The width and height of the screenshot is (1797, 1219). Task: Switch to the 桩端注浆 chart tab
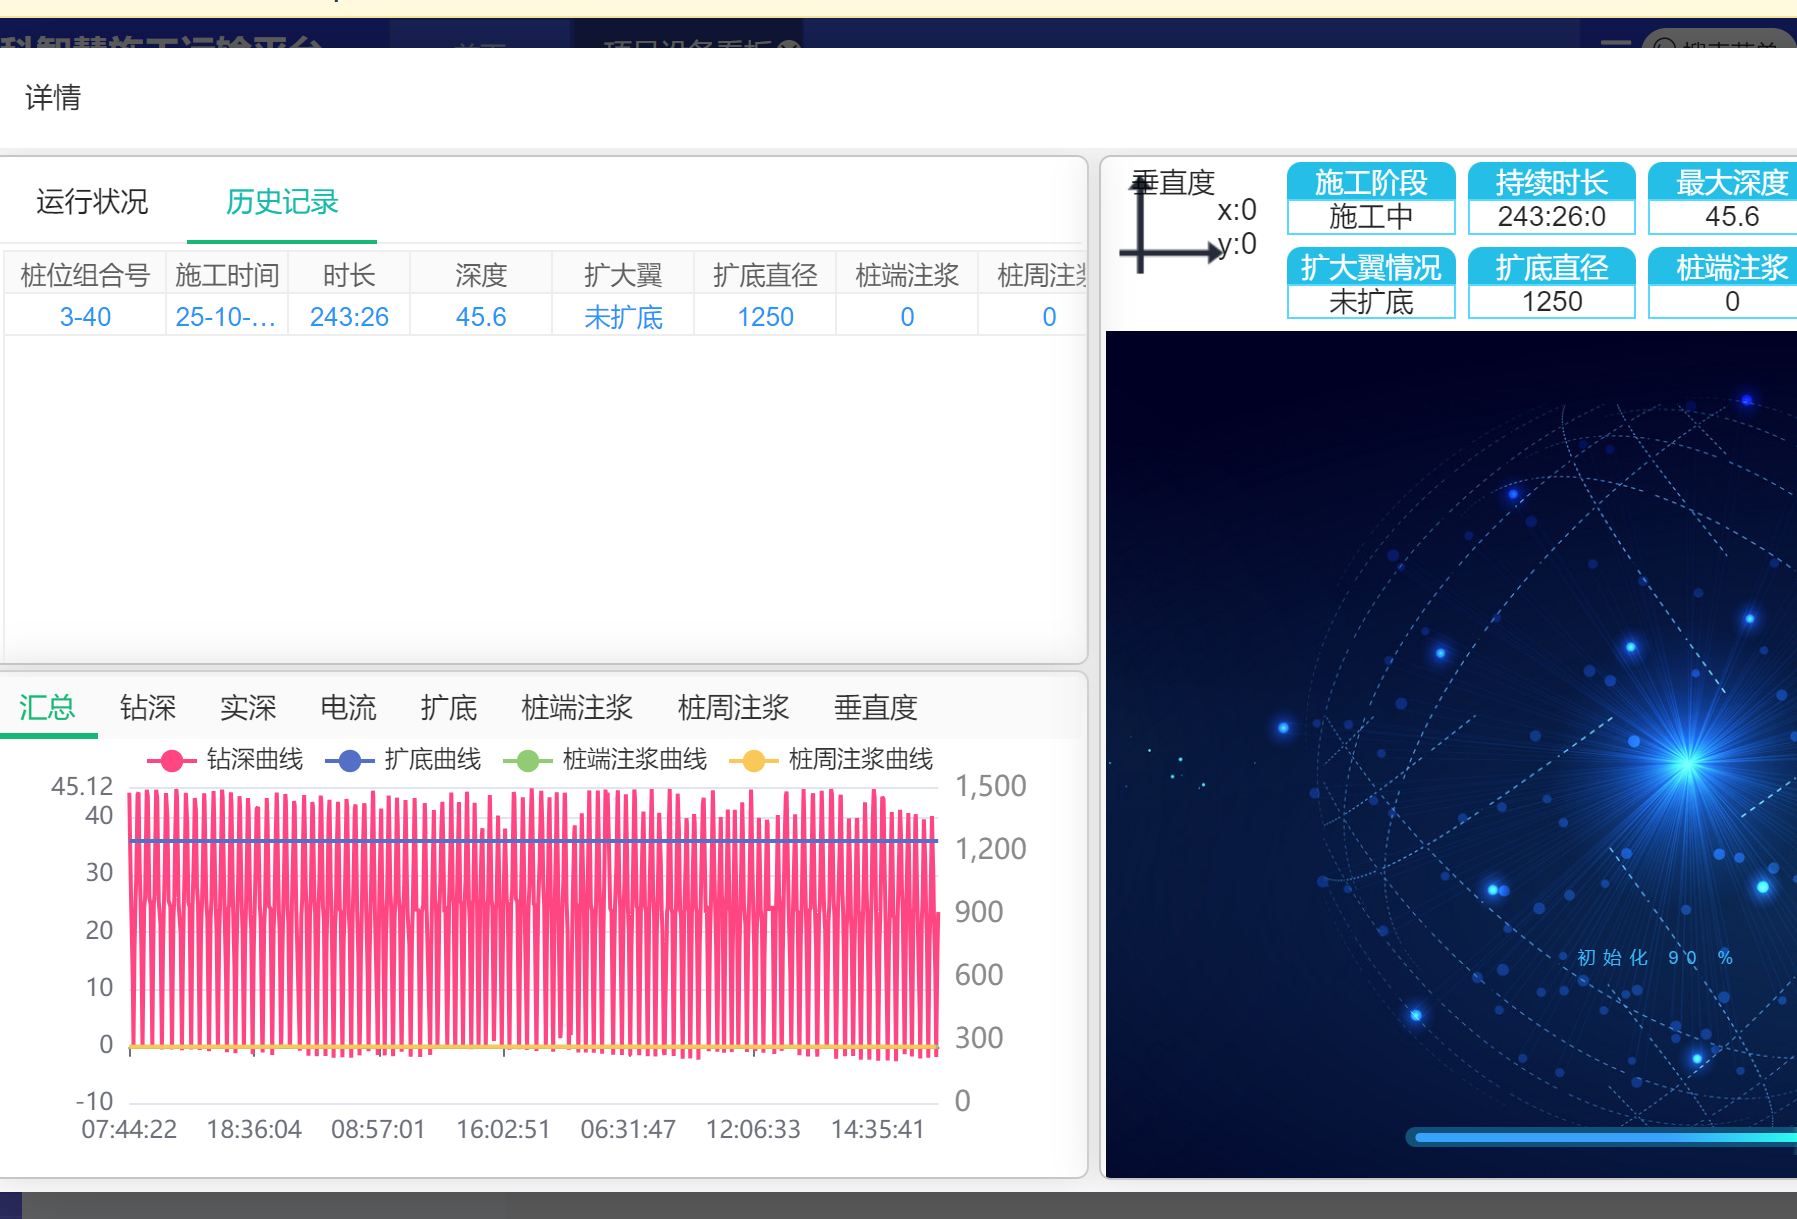(x=577, y=708)
